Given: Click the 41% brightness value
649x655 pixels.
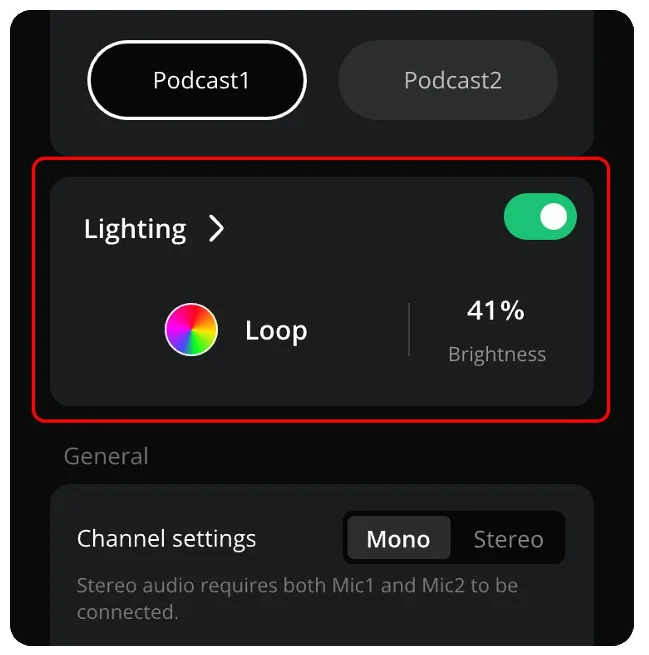Looking at the screenshot, I should click(495, 310).
